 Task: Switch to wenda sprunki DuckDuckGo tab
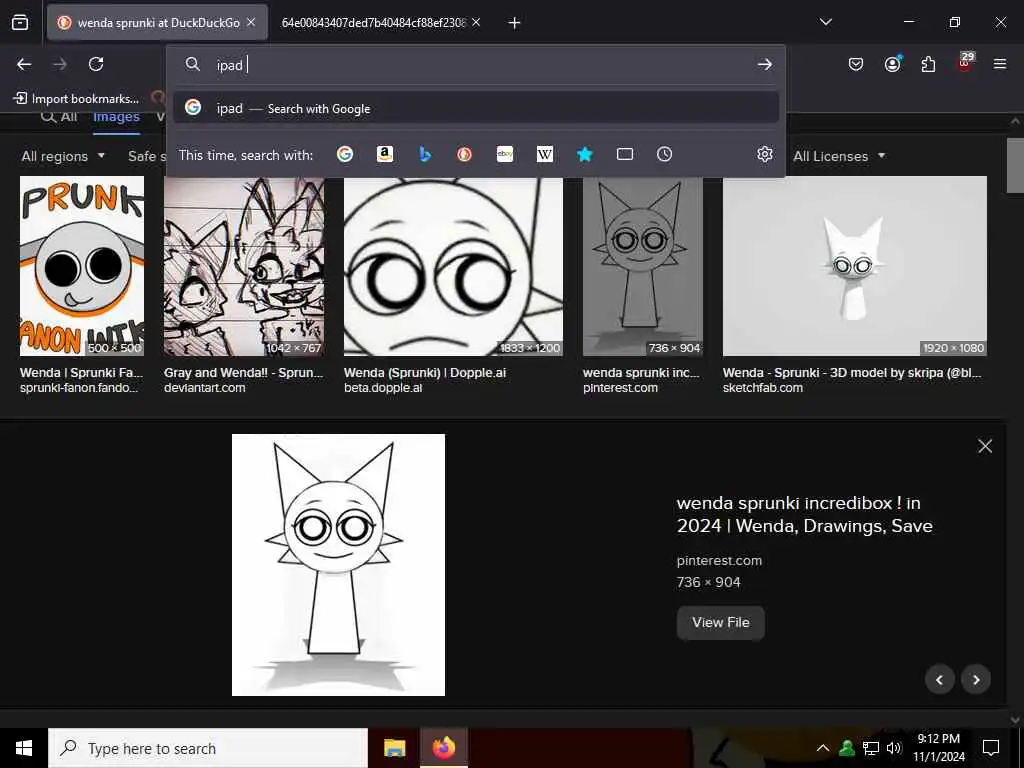click(x=157, y=23)
